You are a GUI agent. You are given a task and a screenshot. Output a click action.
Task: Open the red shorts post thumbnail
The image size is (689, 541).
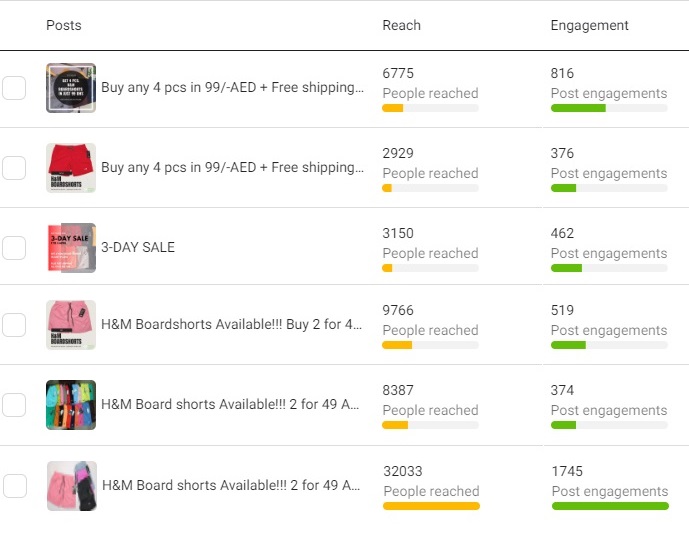point(71,168)
